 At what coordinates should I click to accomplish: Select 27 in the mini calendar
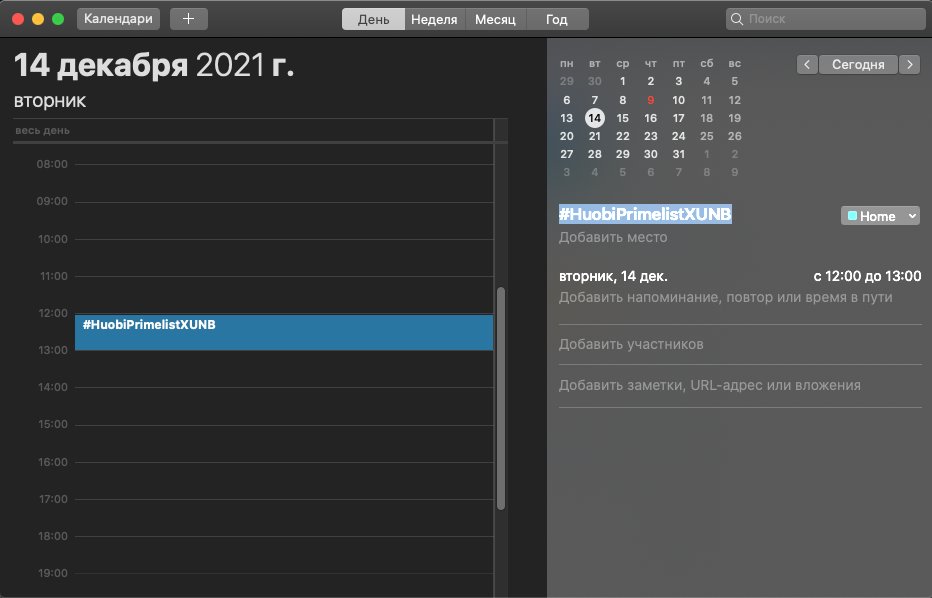tap(566, 154)
